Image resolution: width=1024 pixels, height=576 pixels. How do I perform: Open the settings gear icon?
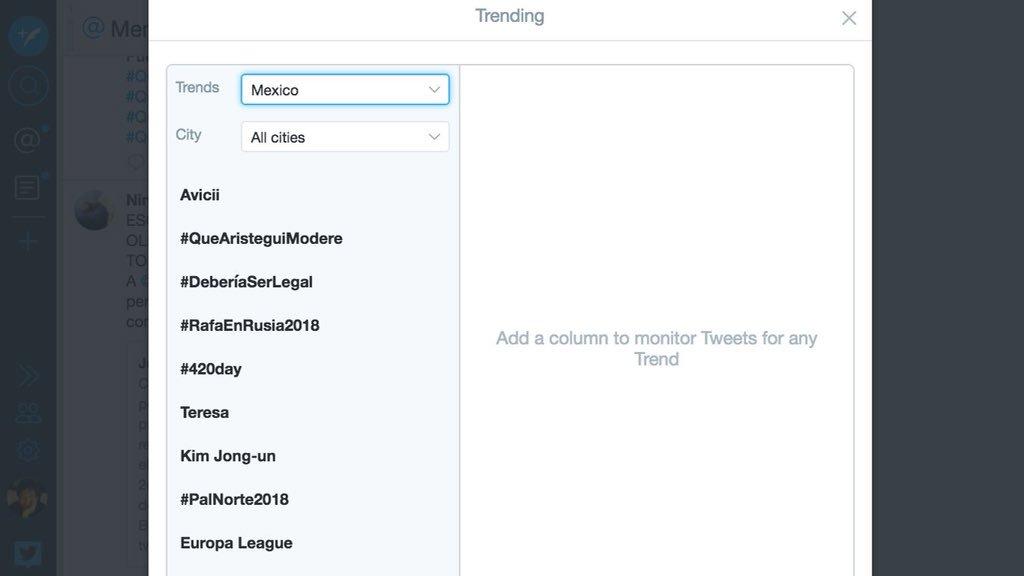click(x=28, y=450)
